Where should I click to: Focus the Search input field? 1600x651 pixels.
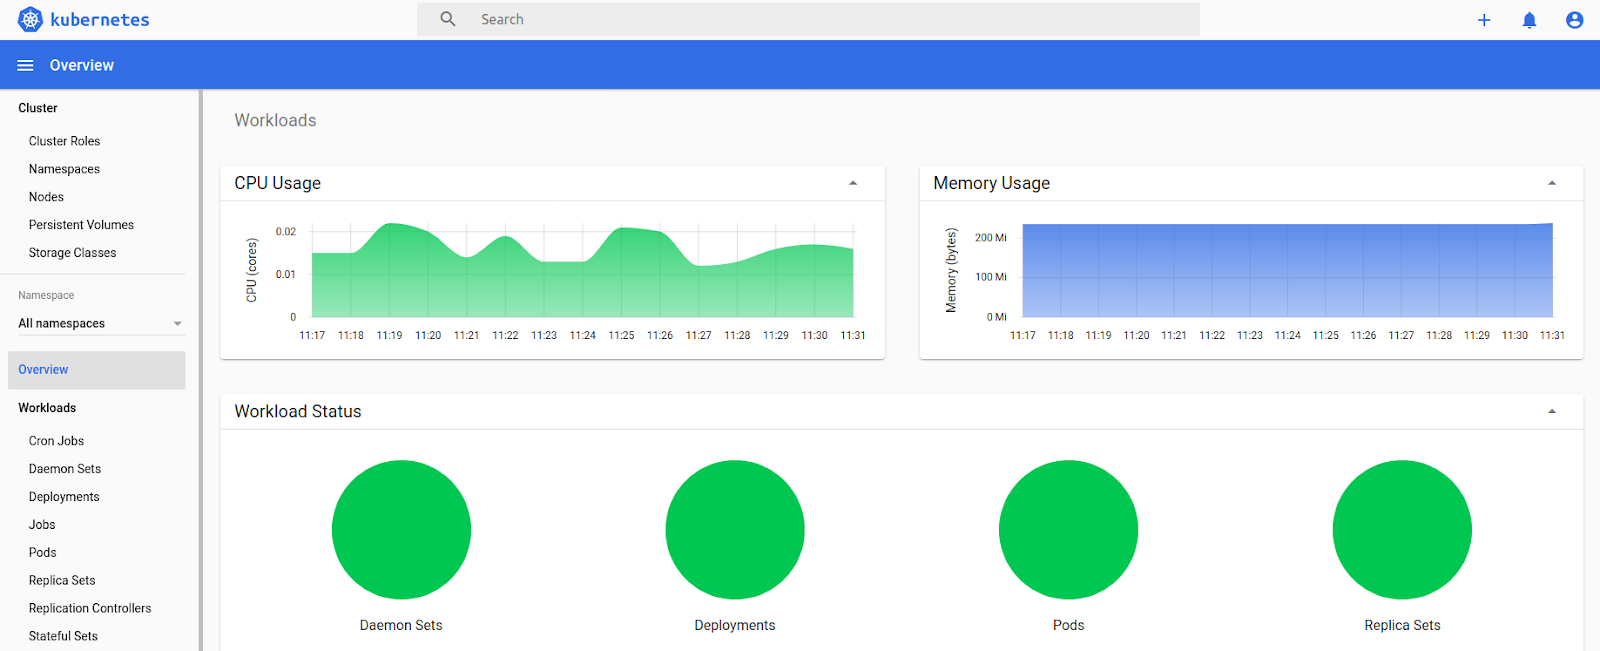(808, 19)
